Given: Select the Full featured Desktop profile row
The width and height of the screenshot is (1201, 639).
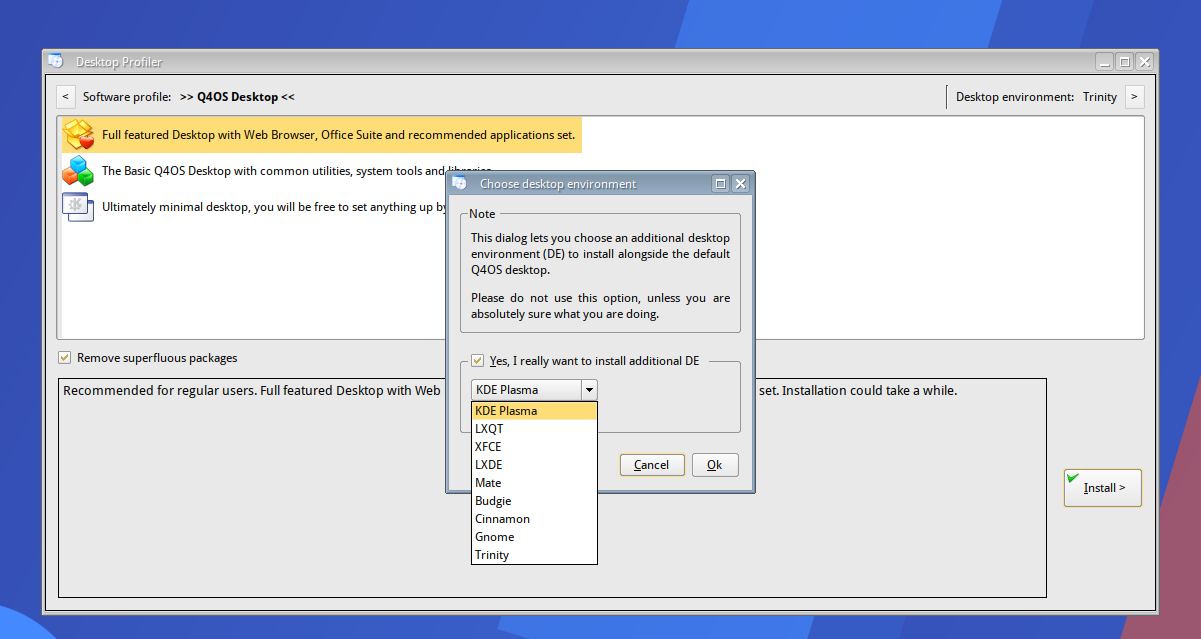Looking at the screenshot, I should (x=321, y=134).
